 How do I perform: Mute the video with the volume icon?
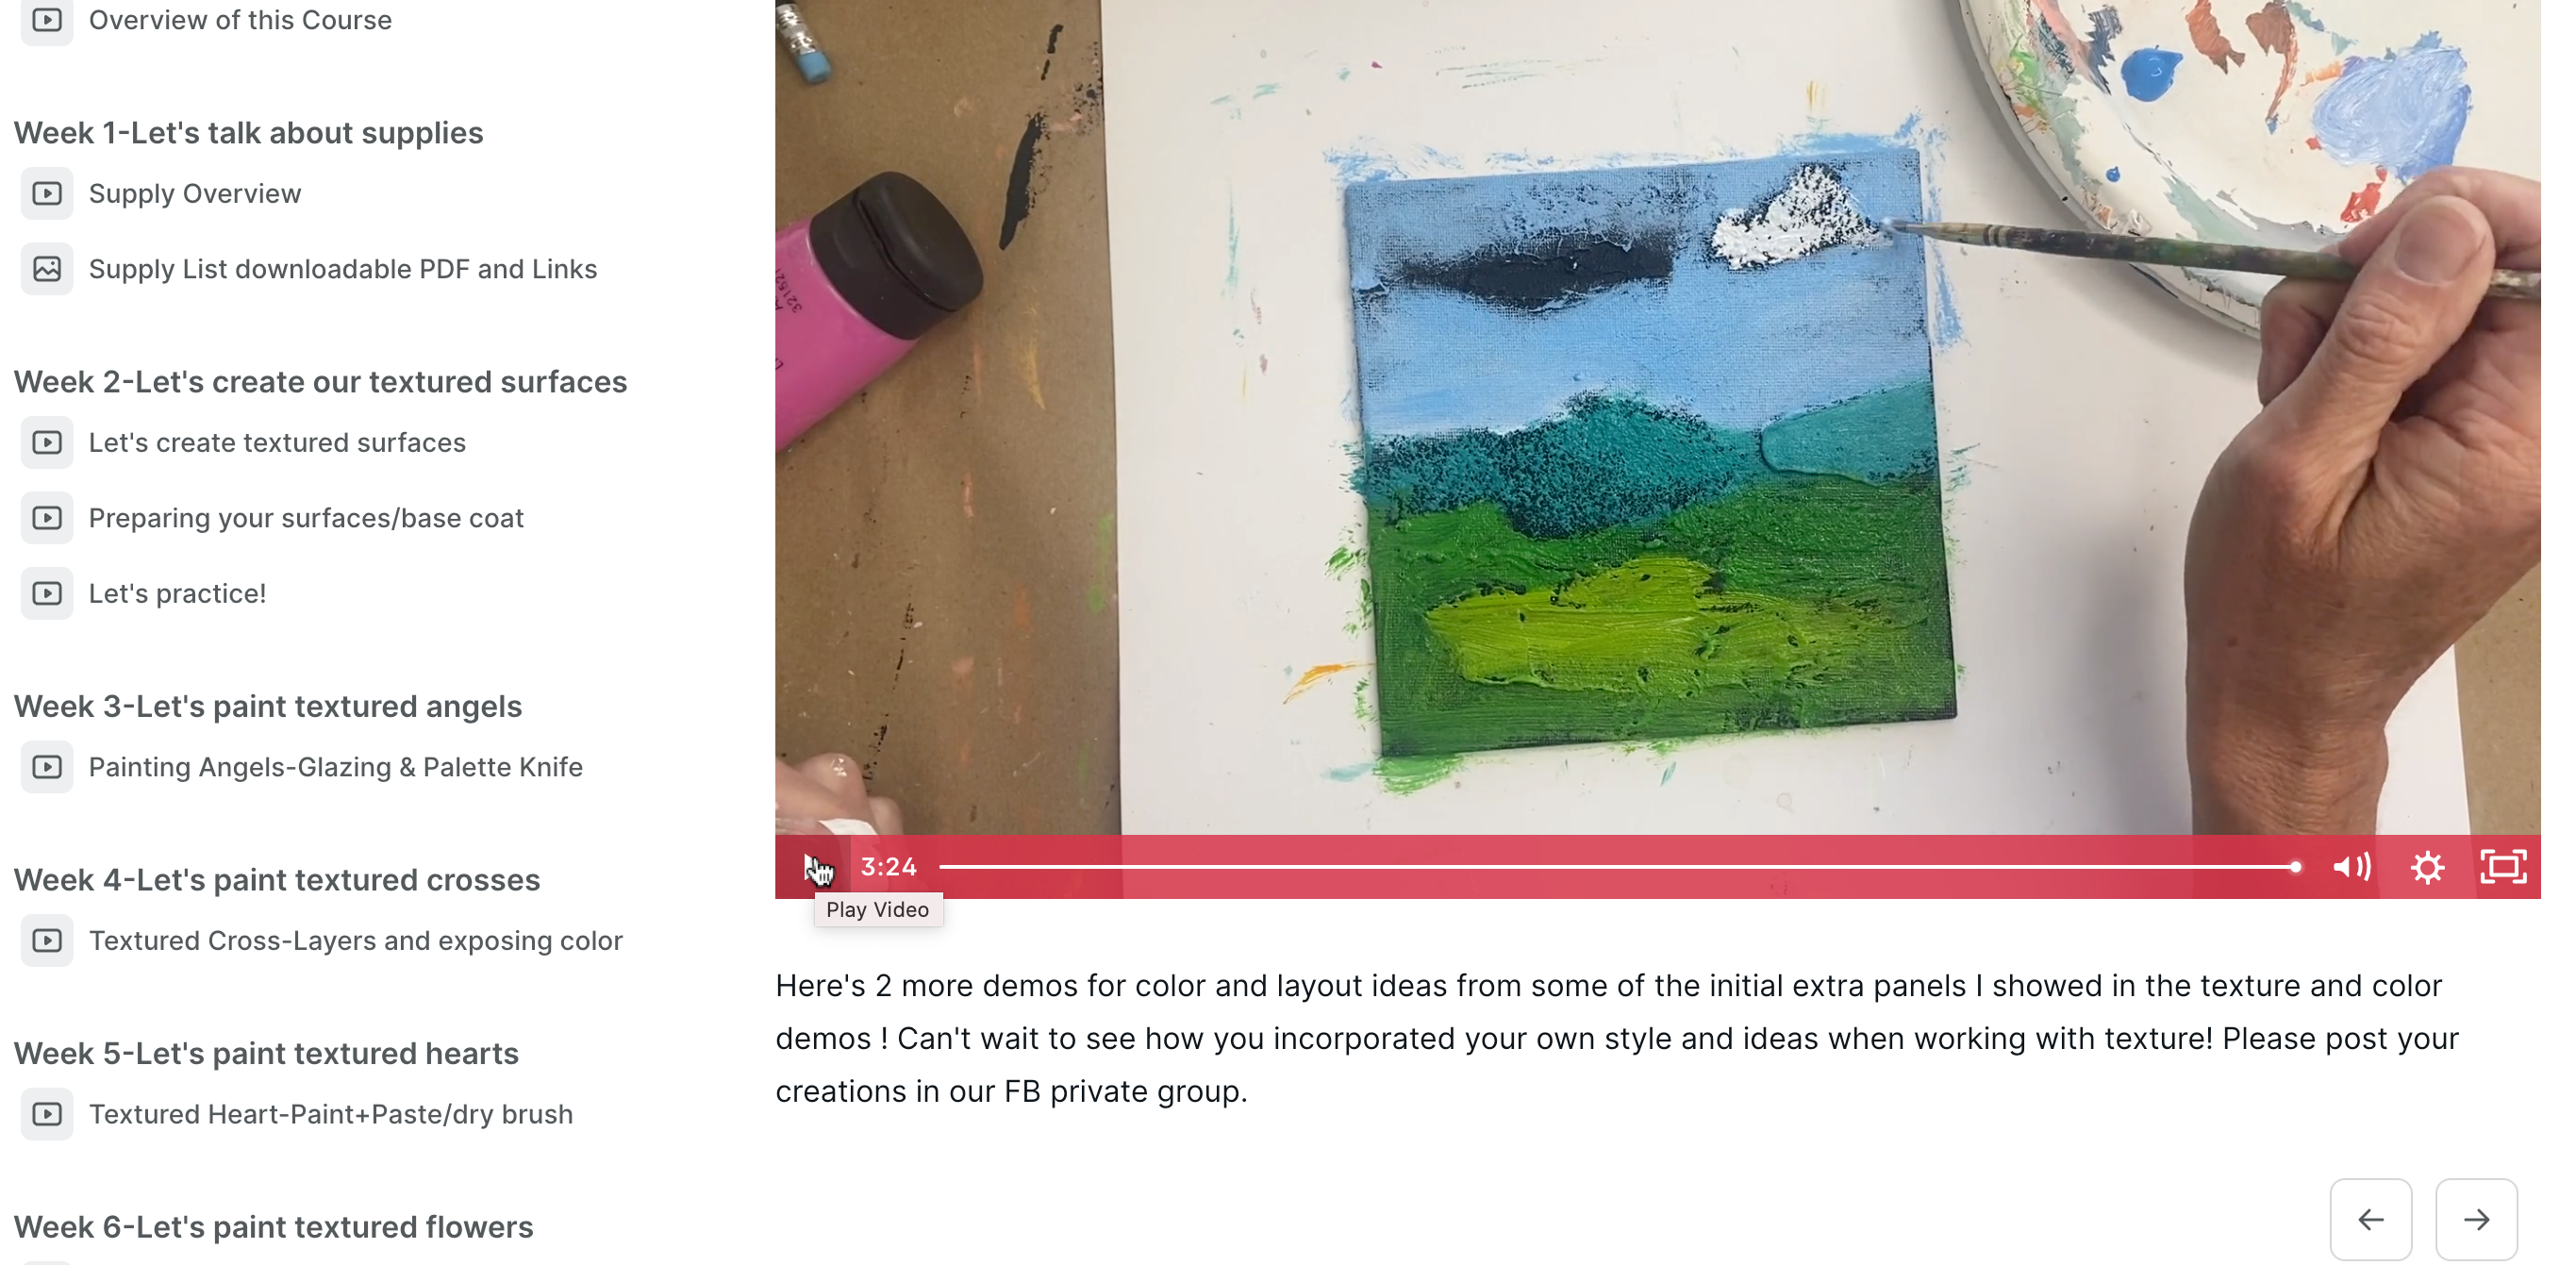click(2351, 866)
